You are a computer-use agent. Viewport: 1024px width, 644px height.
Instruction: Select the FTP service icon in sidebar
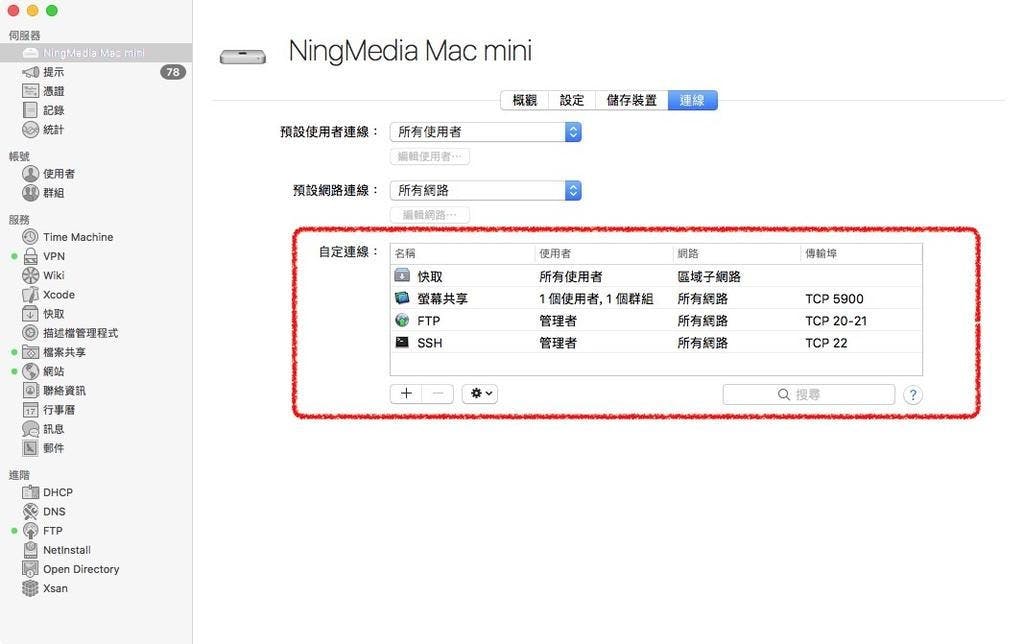[x=31, y=530]
